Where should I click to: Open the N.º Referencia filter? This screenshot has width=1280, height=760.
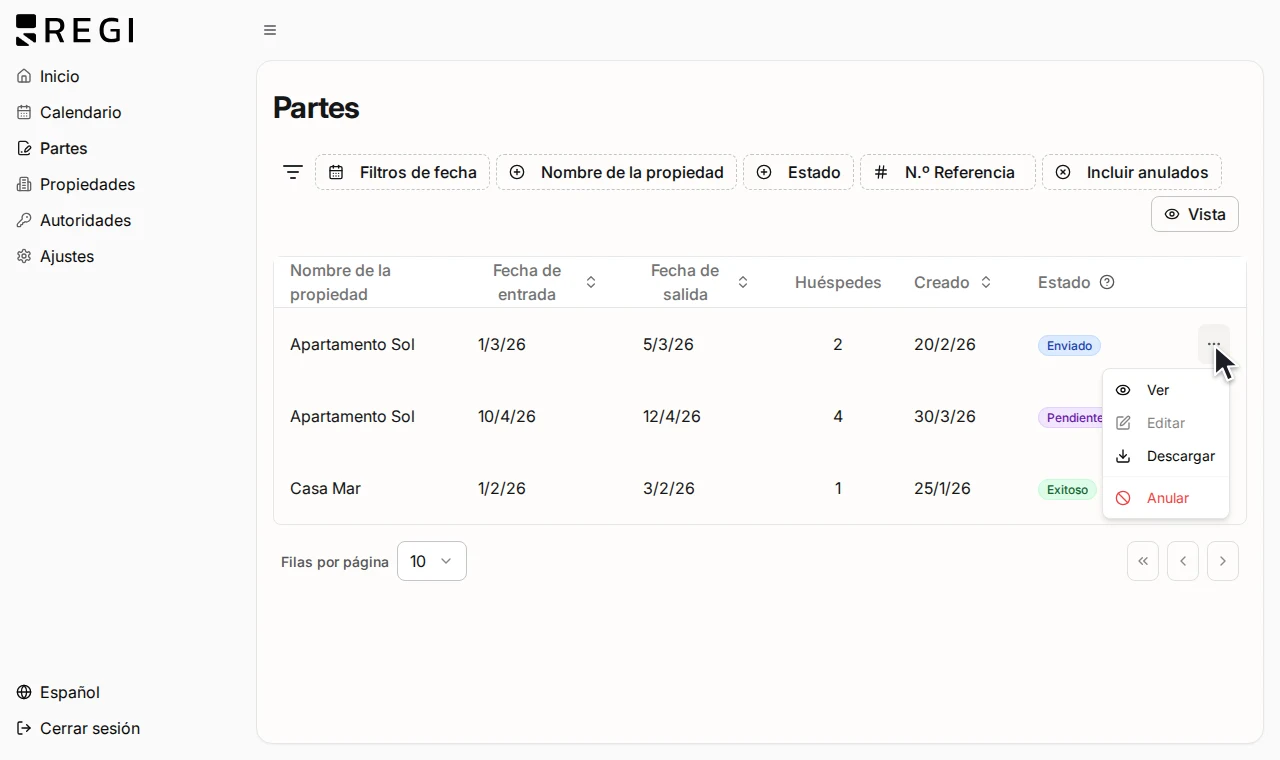pyautogui.click(x=947, y=172)
